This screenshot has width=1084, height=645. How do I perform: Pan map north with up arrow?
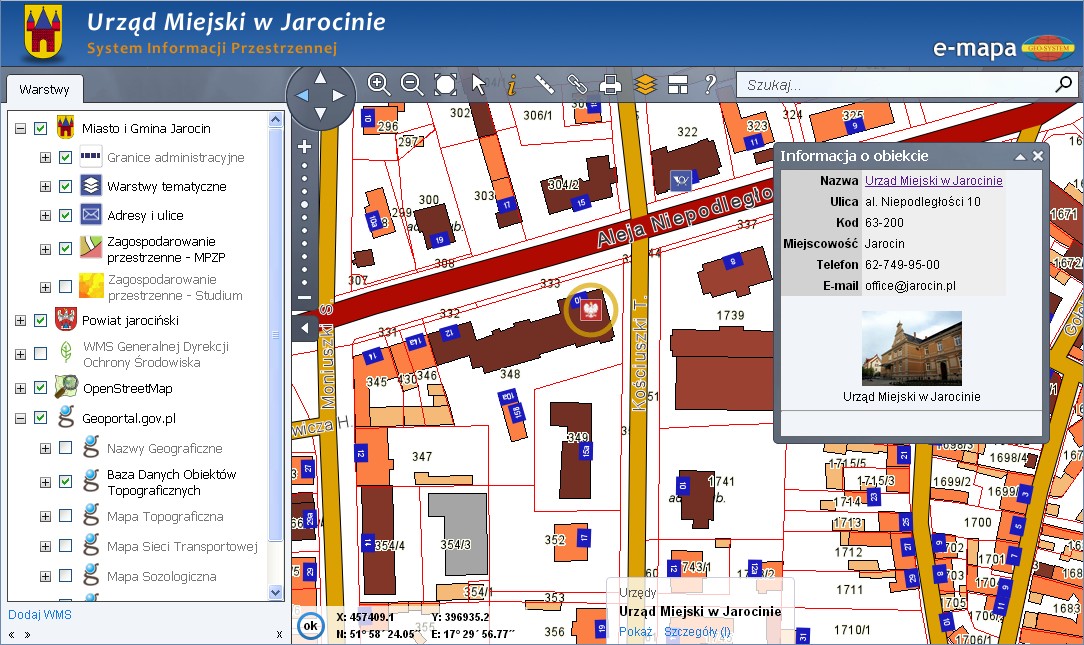(x=320, y=77)
